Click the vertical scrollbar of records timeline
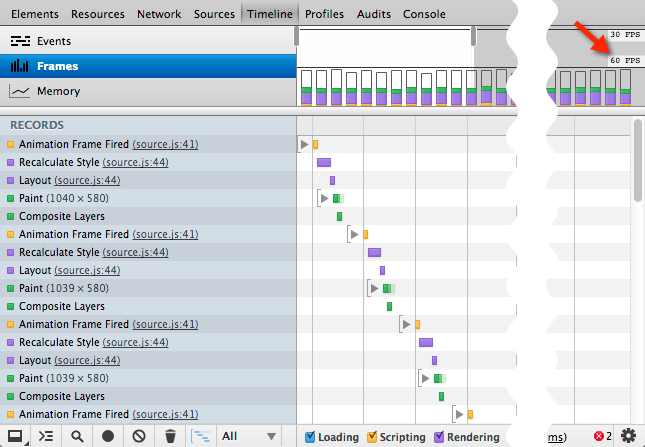Screen dimensions: 645x447 coord(638,160)
